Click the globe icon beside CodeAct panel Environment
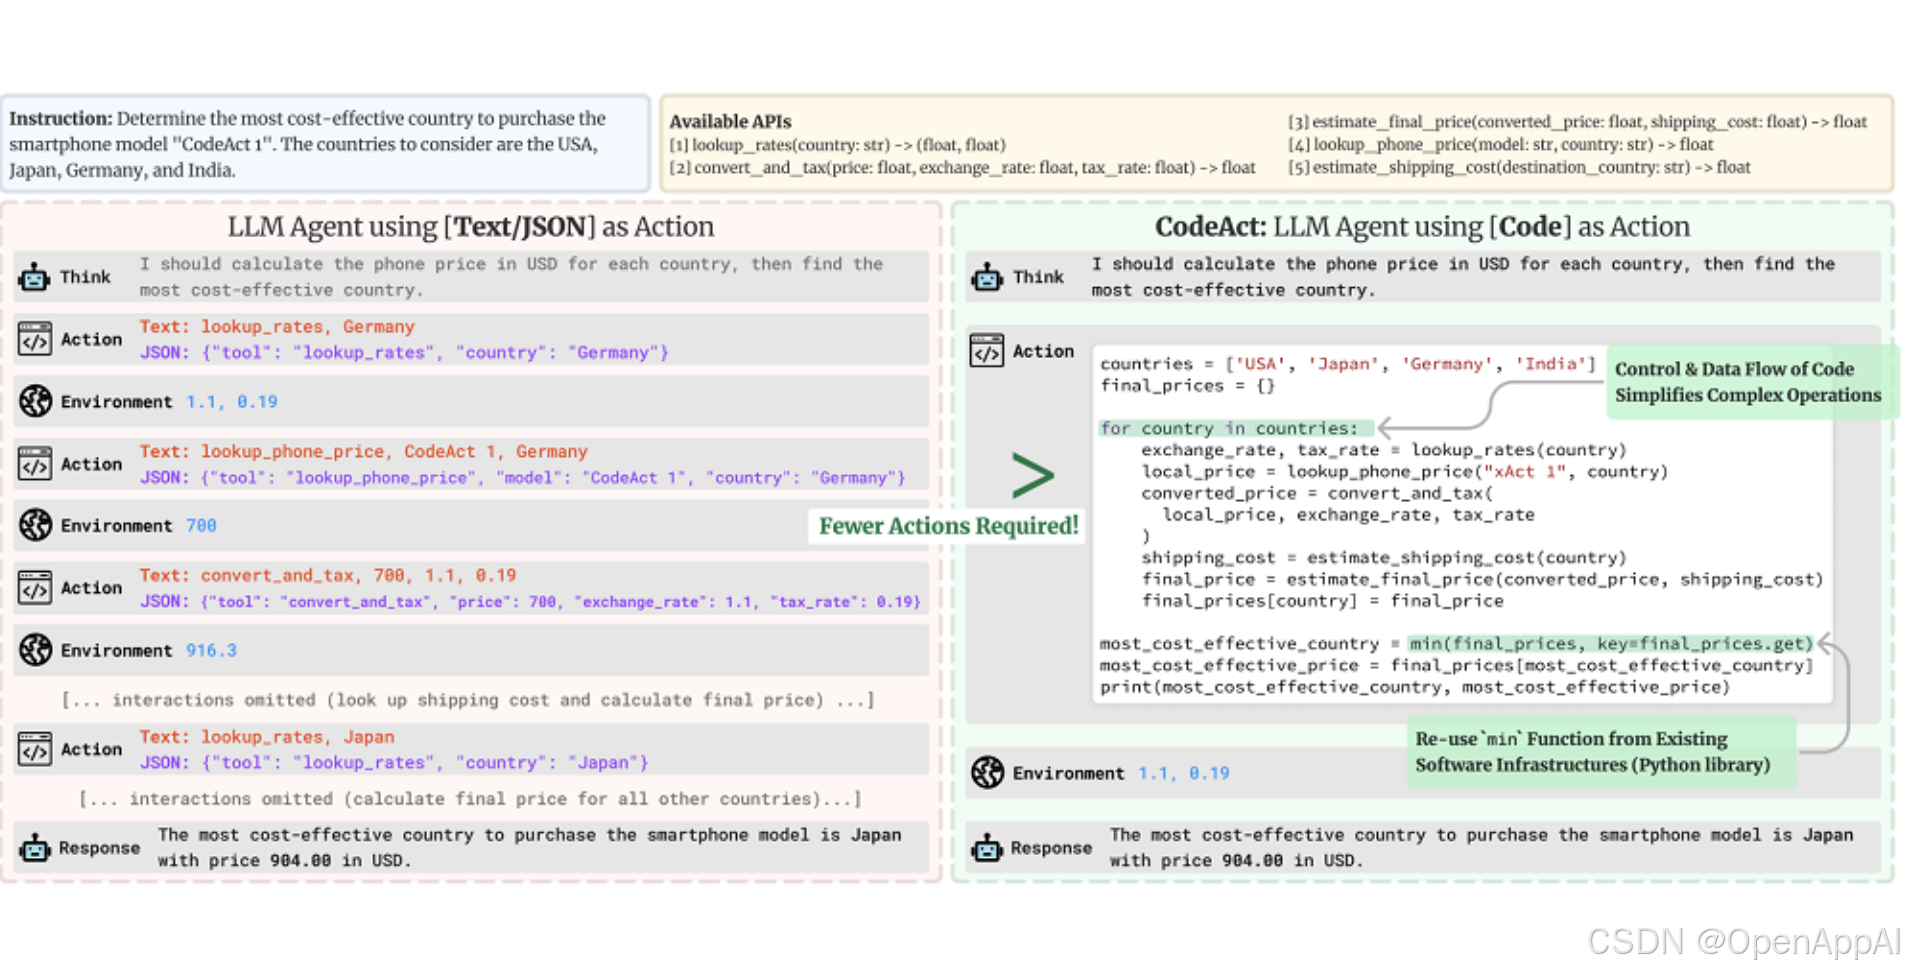This screenshot has height=973, width=1906. click(987, 773)
